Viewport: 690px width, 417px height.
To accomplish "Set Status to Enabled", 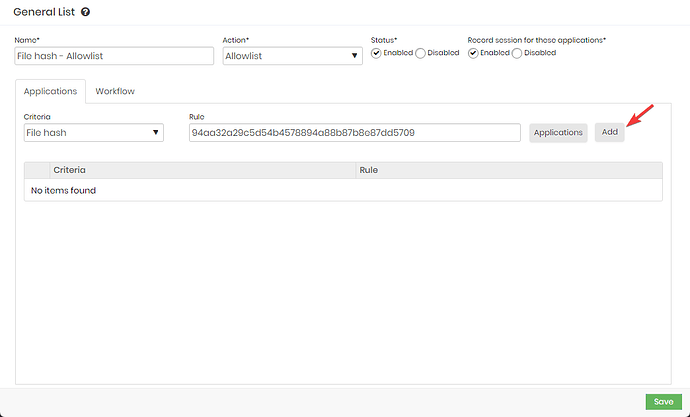I will pyautogui.click(x=376, y=53).
